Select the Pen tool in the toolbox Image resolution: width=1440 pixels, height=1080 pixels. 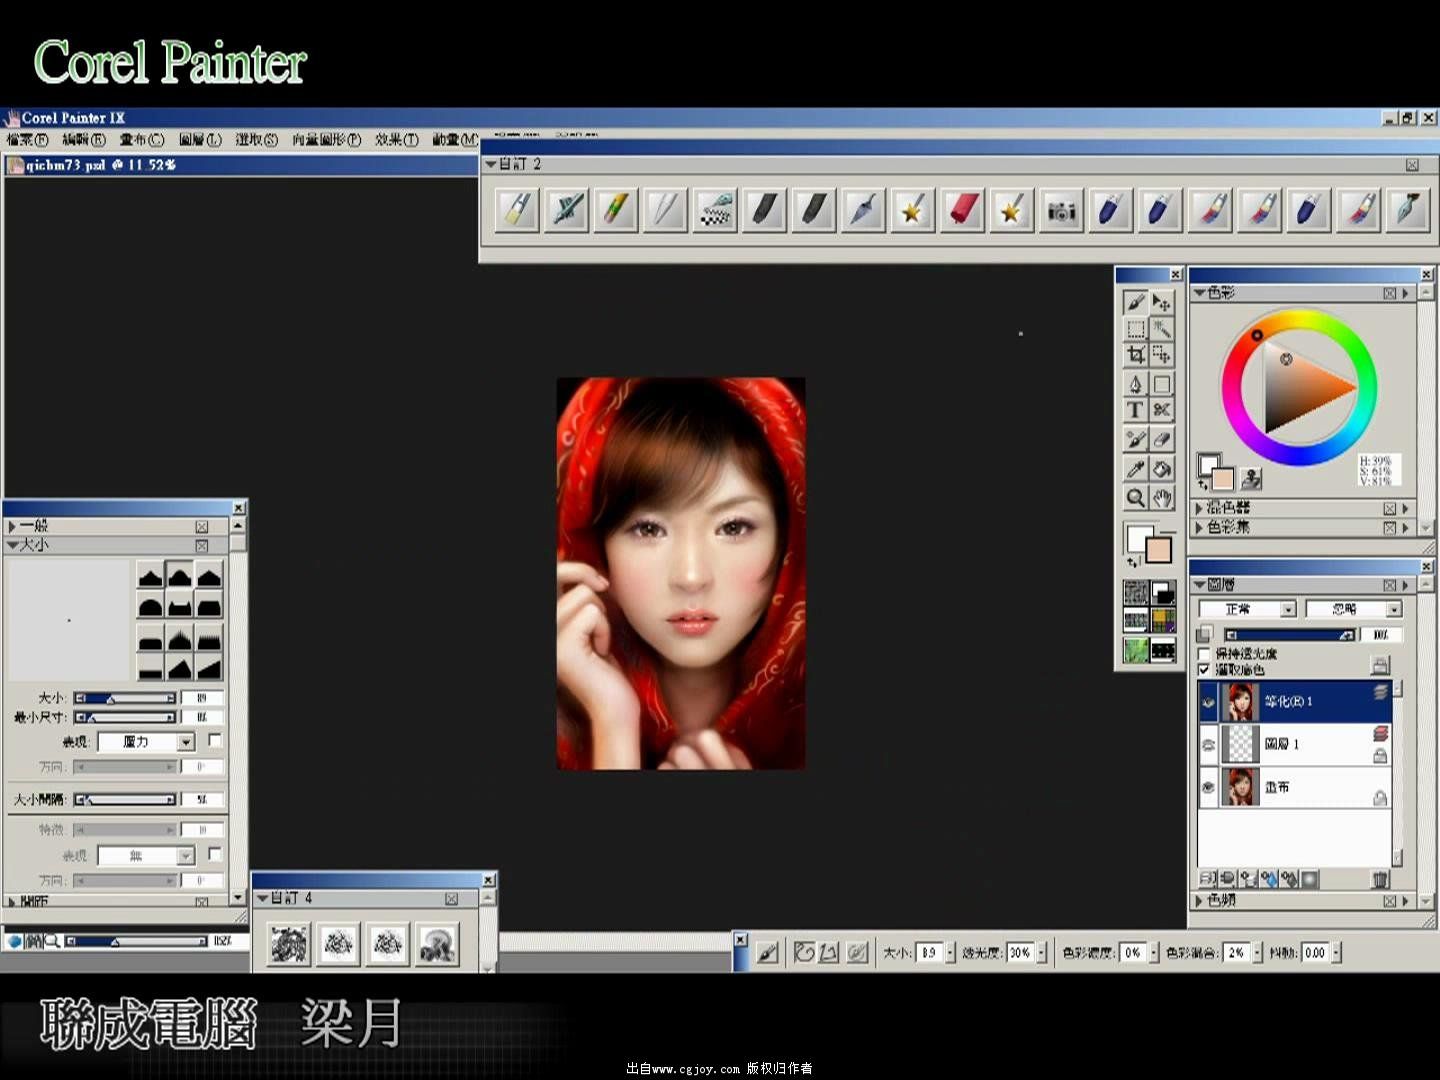coord(1135,384)
